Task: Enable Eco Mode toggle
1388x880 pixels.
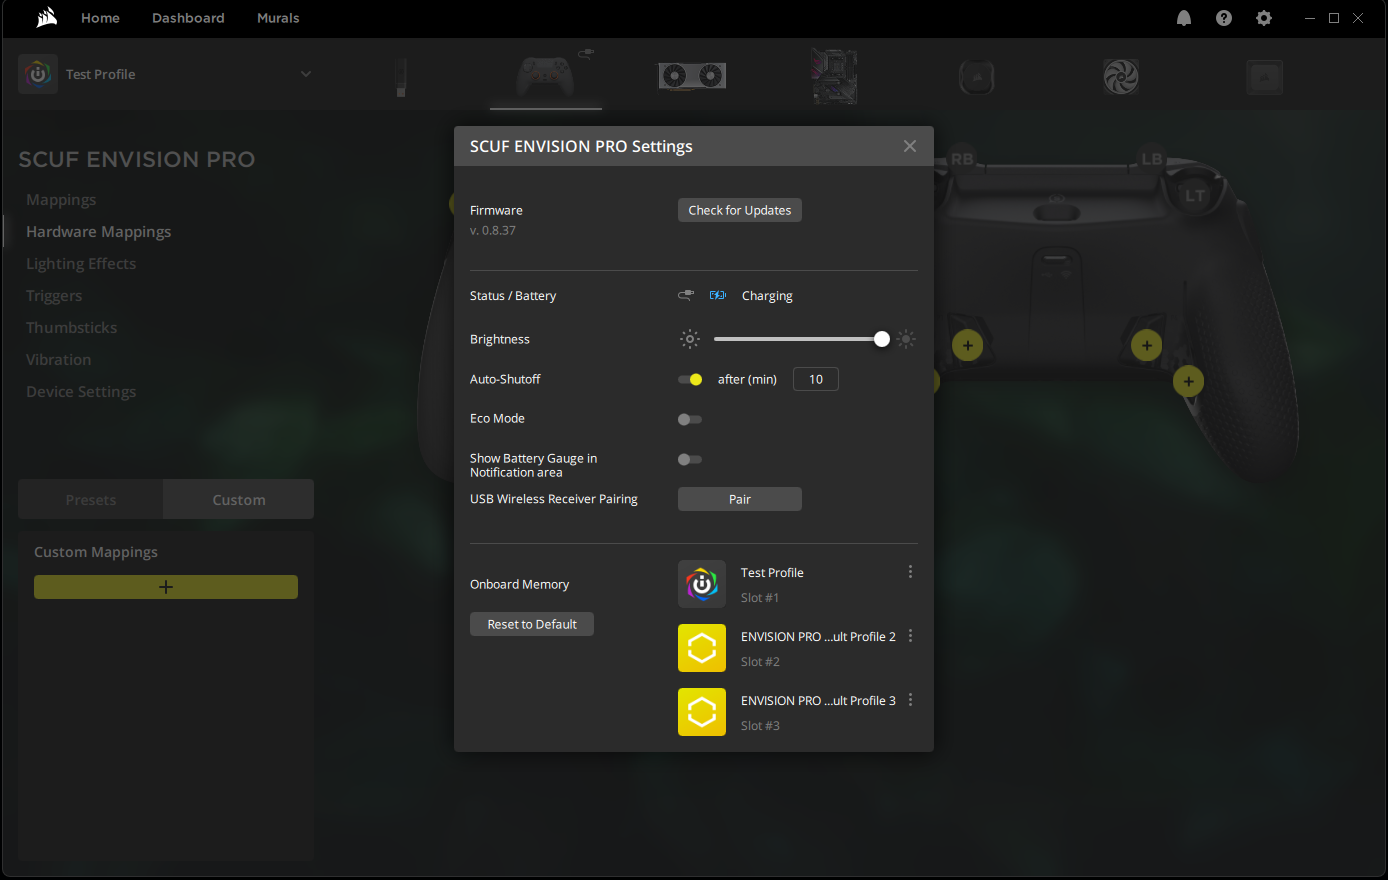Action: (x=690, y=419)
